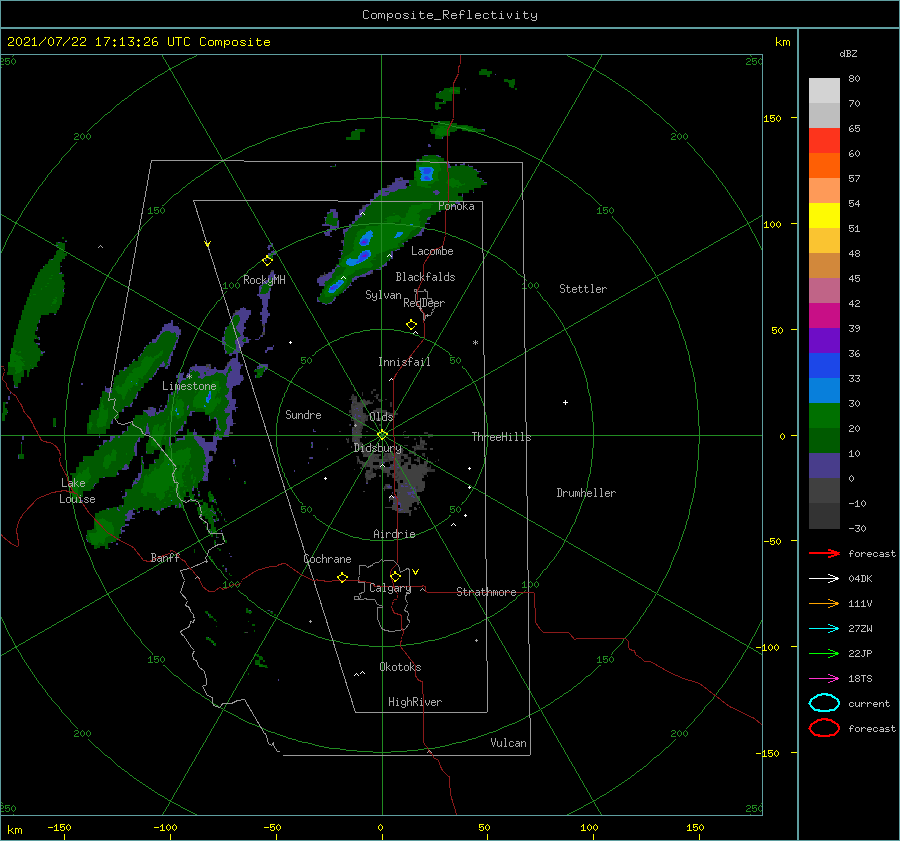Select the yellow 51-54 dBZ color swatch
This screenshot has height=841, width=900.
(824, 216)
